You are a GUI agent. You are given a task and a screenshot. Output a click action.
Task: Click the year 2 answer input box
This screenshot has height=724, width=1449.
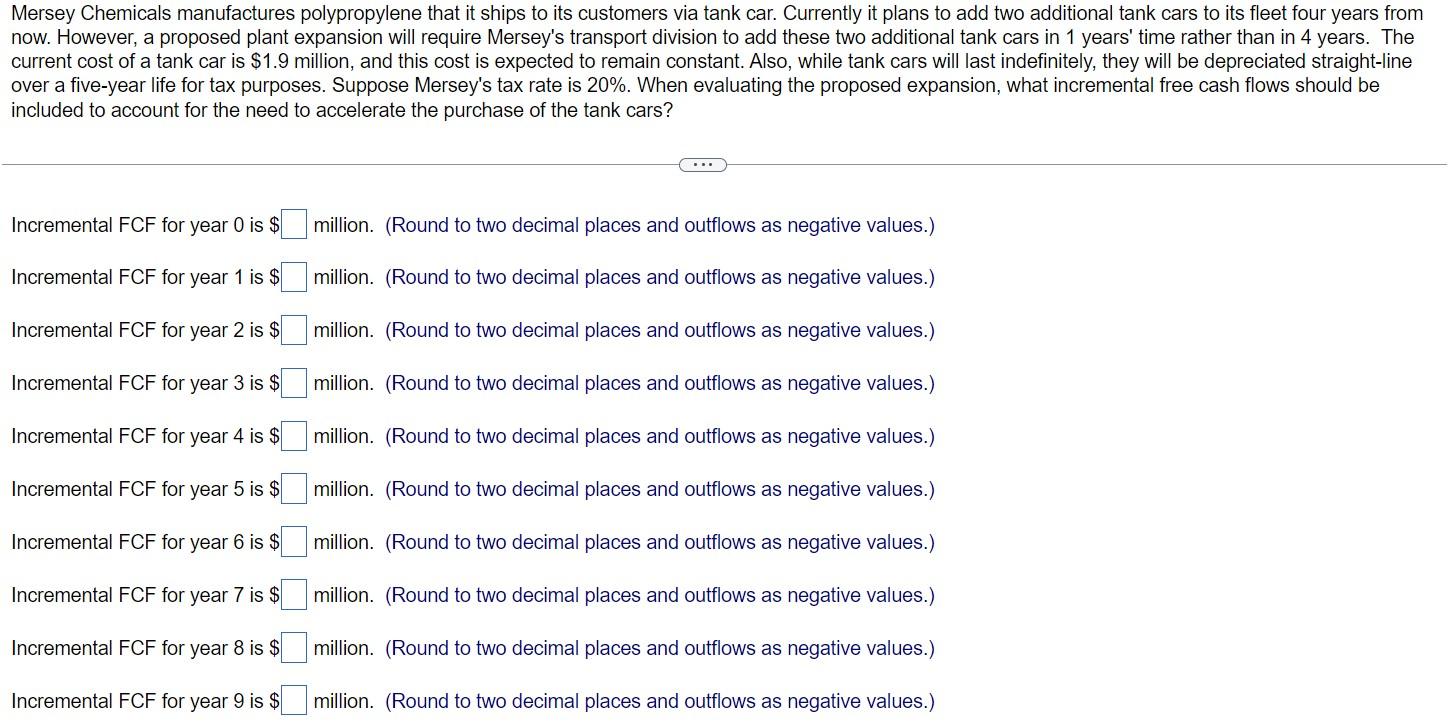293,330
